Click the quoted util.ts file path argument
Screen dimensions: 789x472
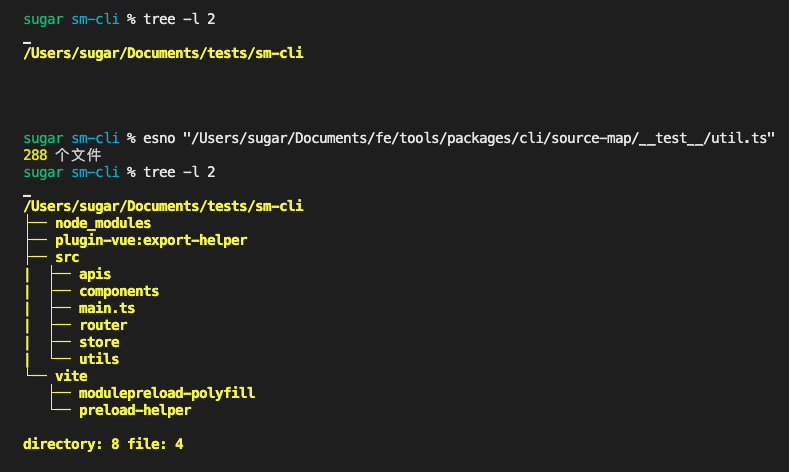coord(479,138)
